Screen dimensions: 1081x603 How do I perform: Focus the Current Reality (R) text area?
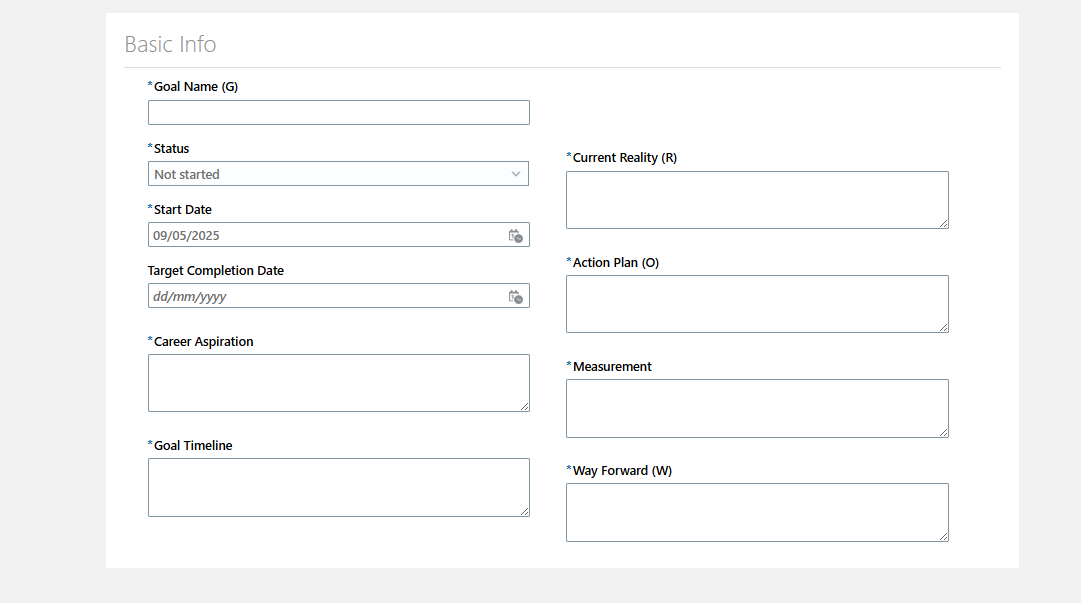point(757,200)
